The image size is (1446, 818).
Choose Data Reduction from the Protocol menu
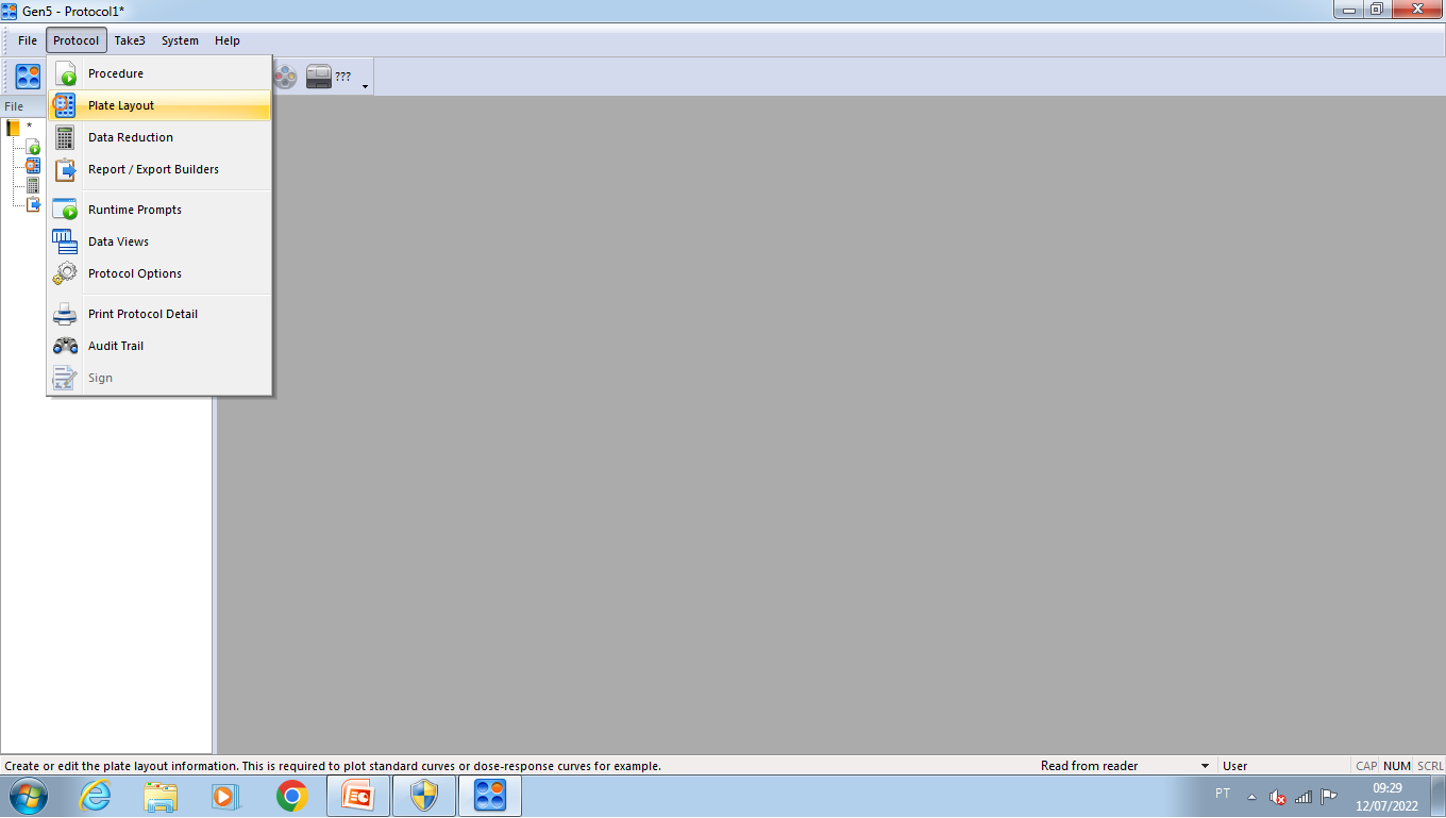point(160,137)
